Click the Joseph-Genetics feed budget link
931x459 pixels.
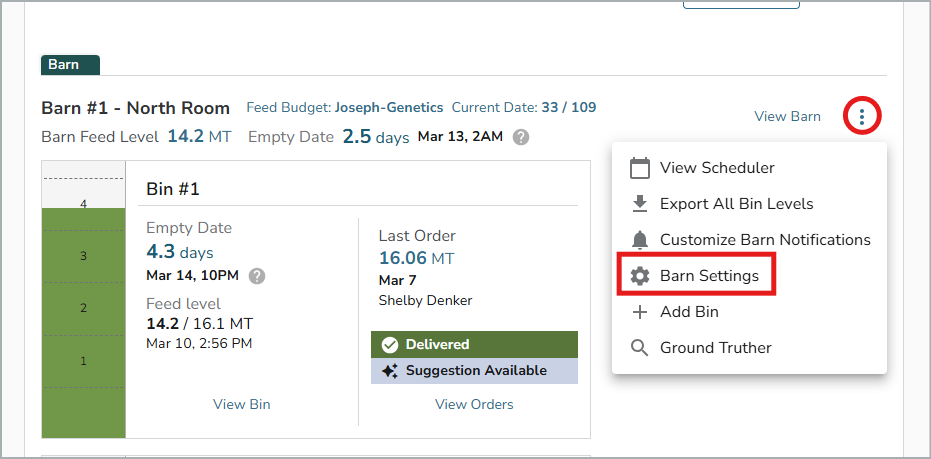pos(389,107)
